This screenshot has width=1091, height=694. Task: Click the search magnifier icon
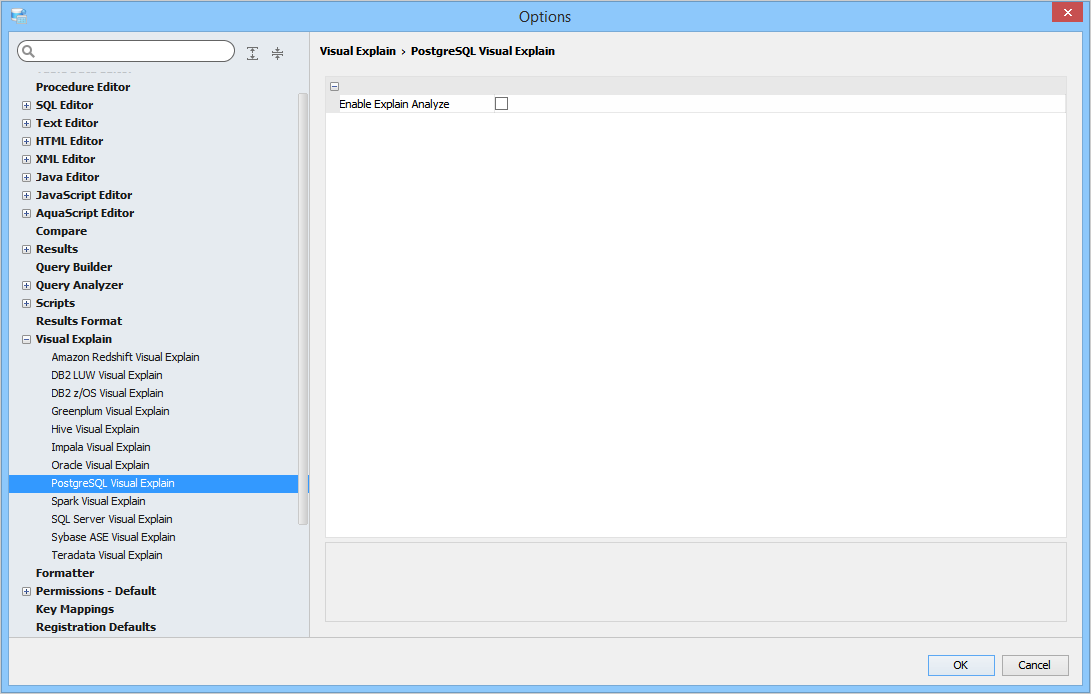click(29, 51)
